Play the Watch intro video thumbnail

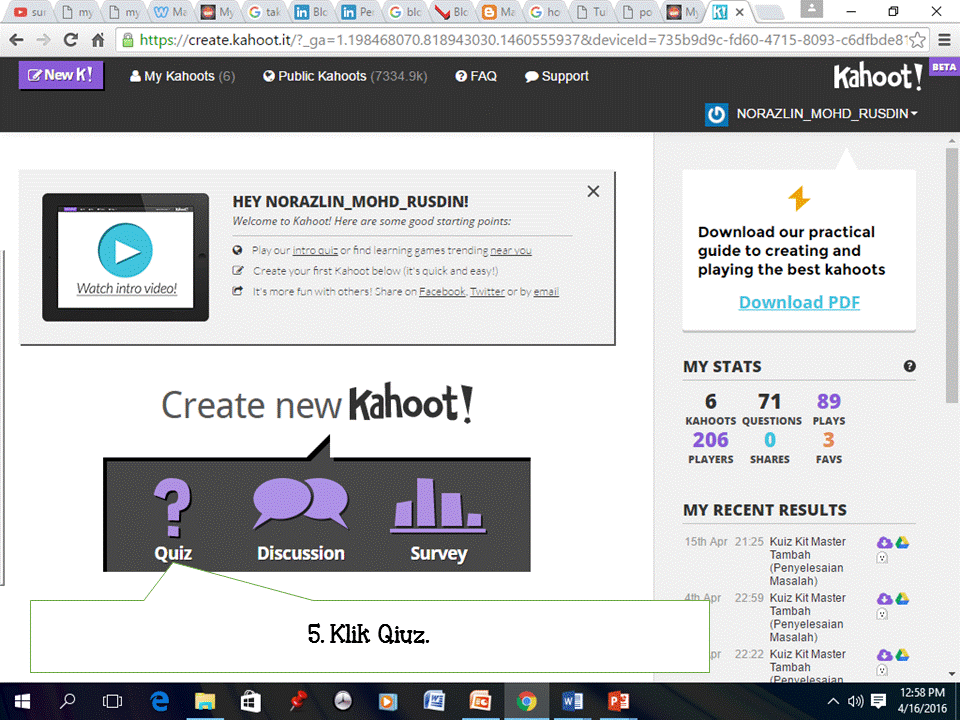(x=126, y=257)
